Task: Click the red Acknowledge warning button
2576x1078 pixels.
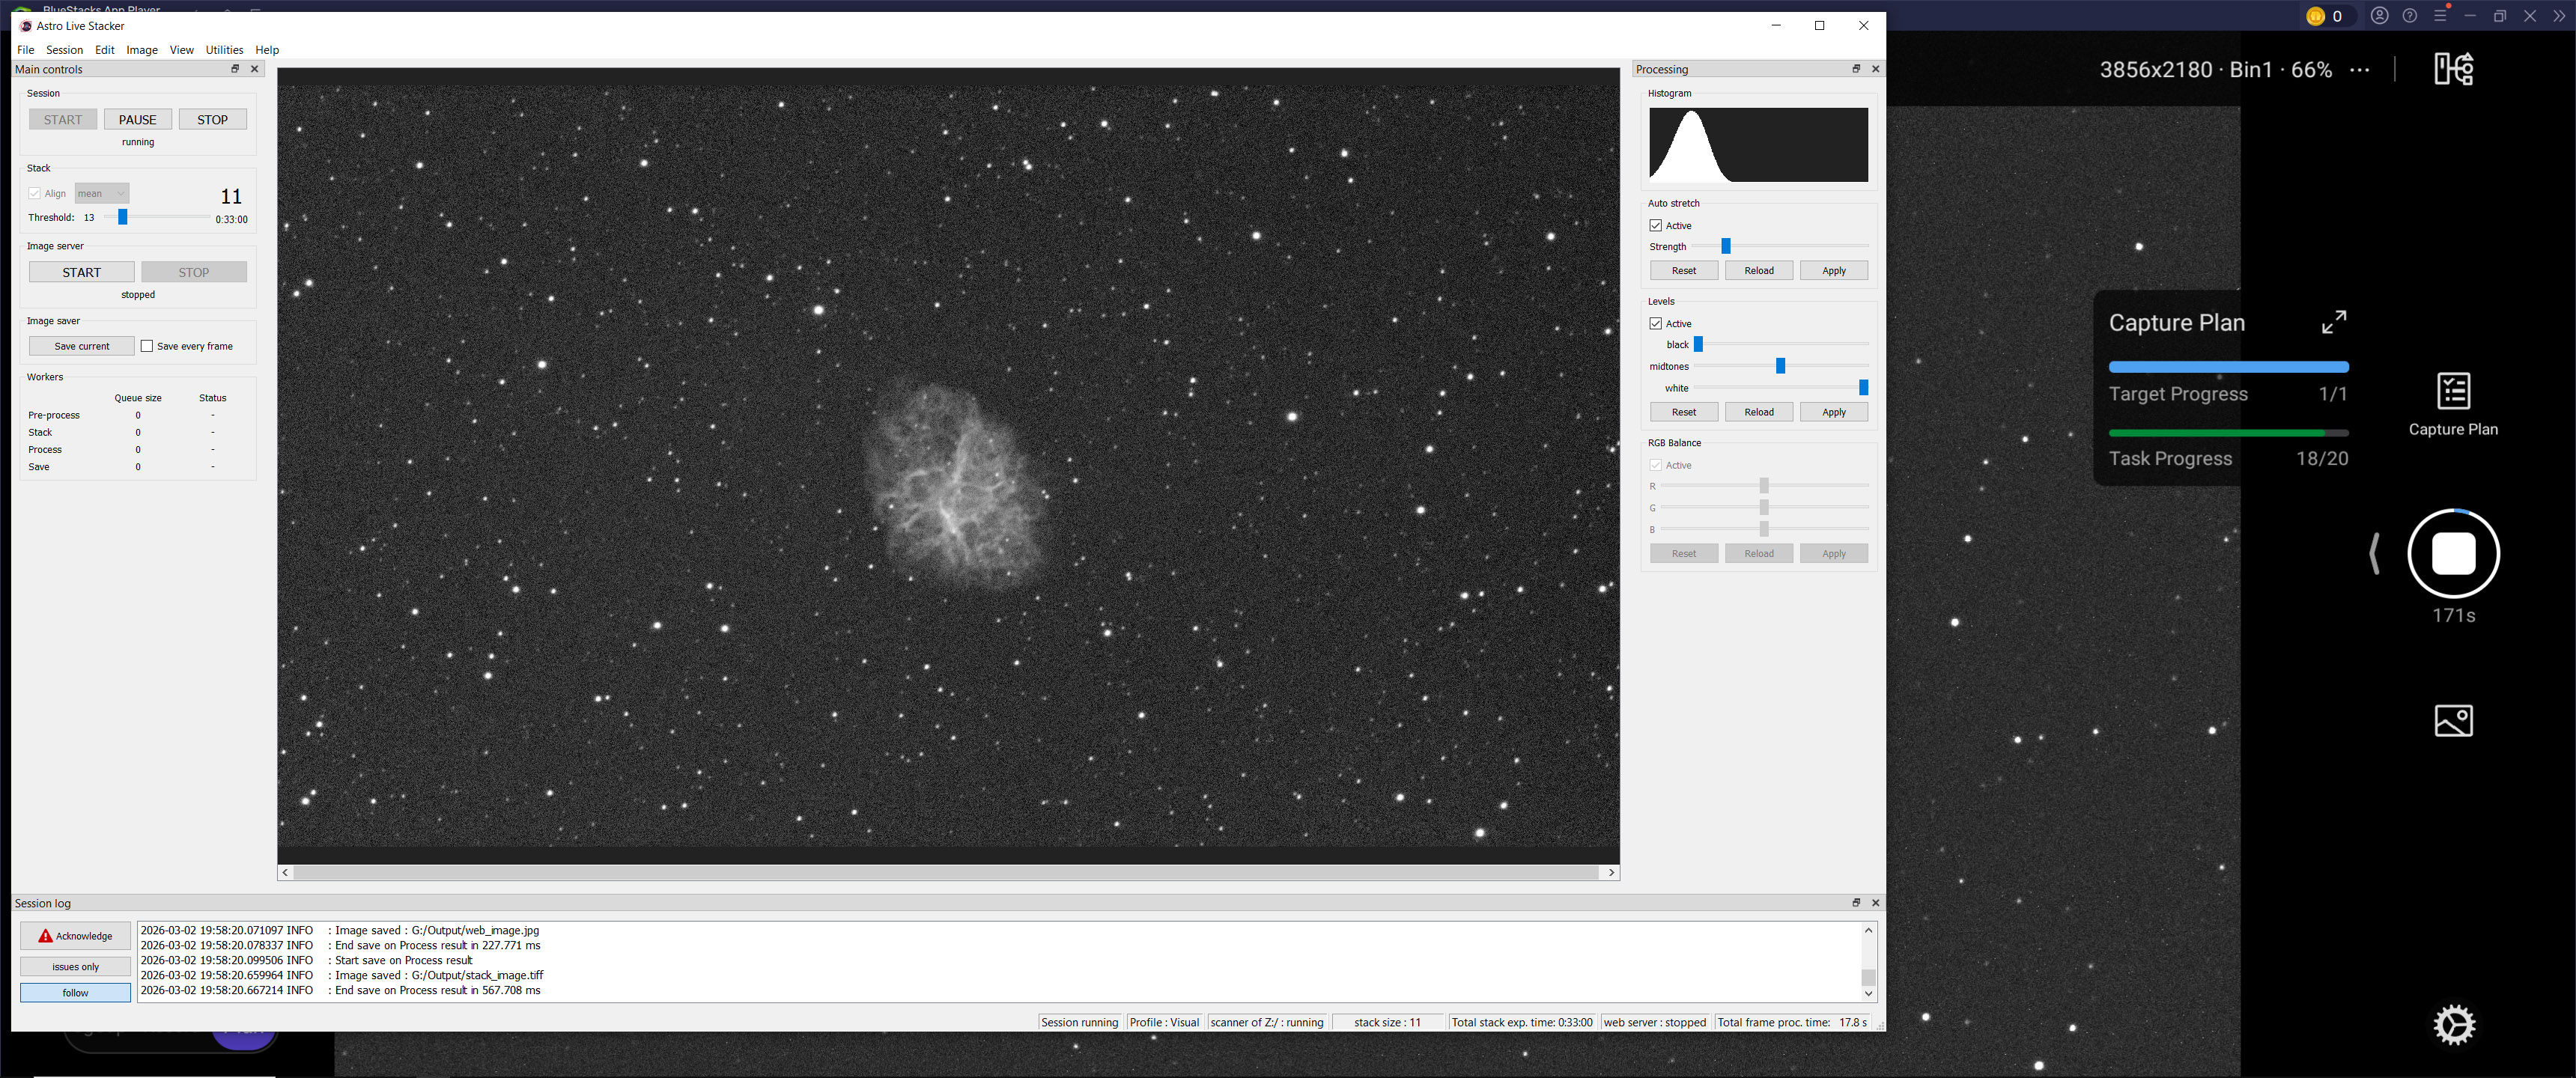Action: tap(76, 936)
